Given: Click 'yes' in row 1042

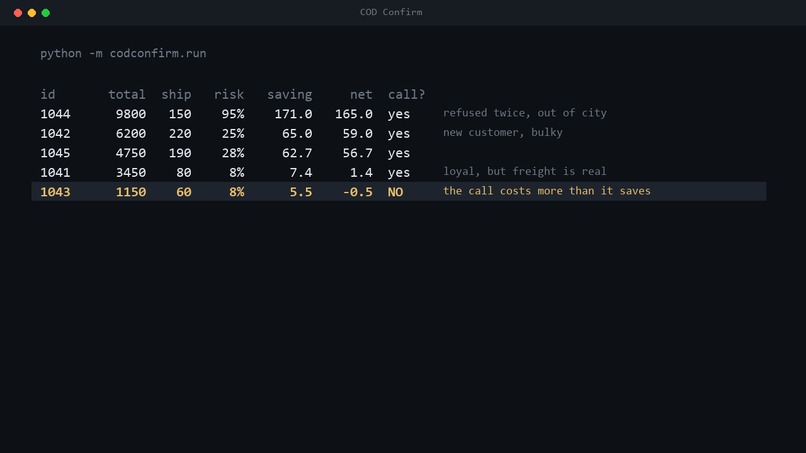Looking at the screenshot, I should [x=399, y=134].
